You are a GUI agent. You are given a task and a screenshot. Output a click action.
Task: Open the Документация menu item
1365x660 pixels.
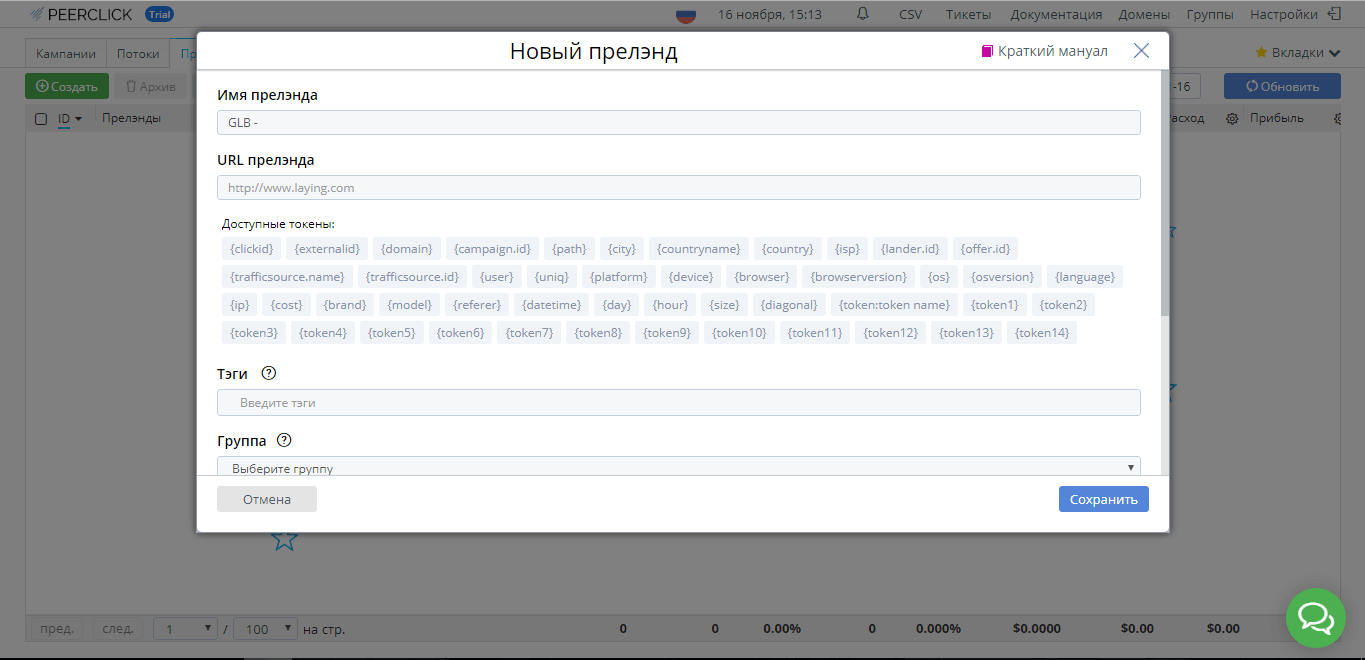click(1056, 14)
